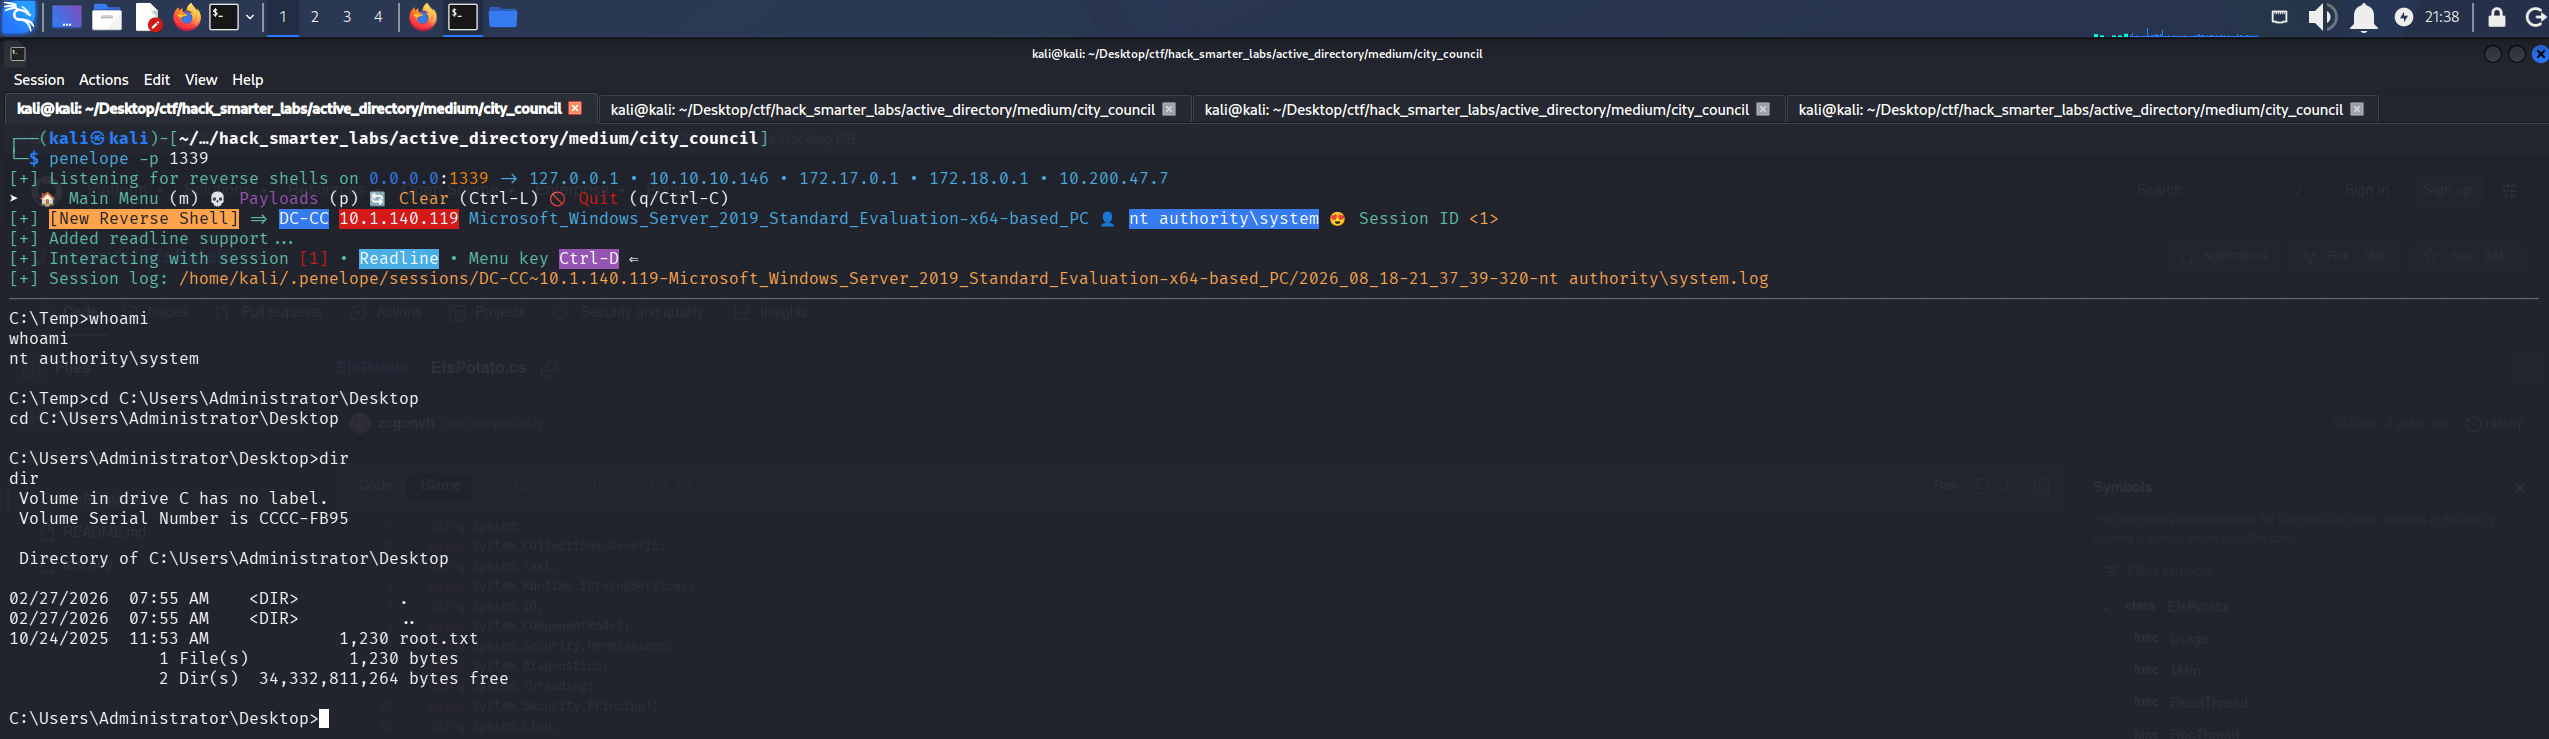Viewport: 2549px width, 739px height.
Task: Click the purple show desktop icon
Action: 67,17
